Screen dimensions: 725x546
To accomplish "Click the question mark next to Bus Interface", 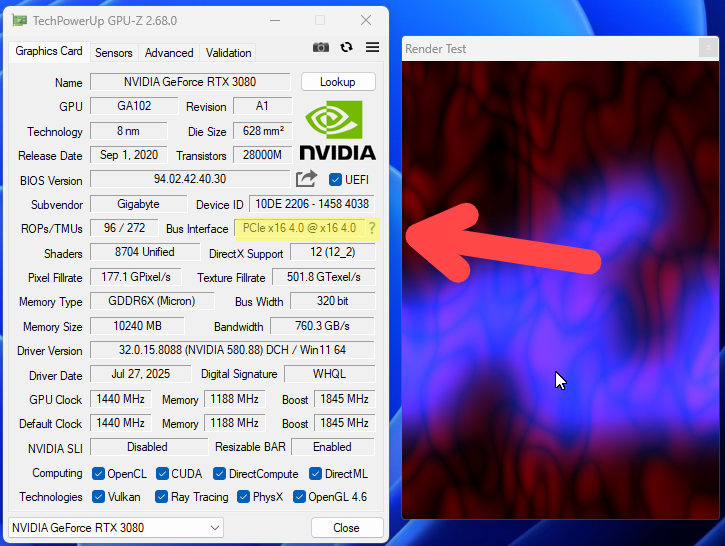I will [371, 228].
